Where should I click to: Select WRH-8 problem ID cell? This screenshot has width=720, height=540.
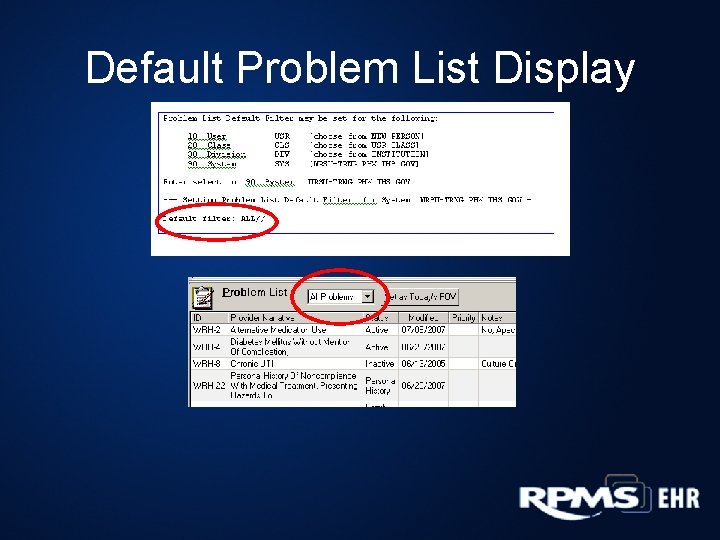click(207, 364)
